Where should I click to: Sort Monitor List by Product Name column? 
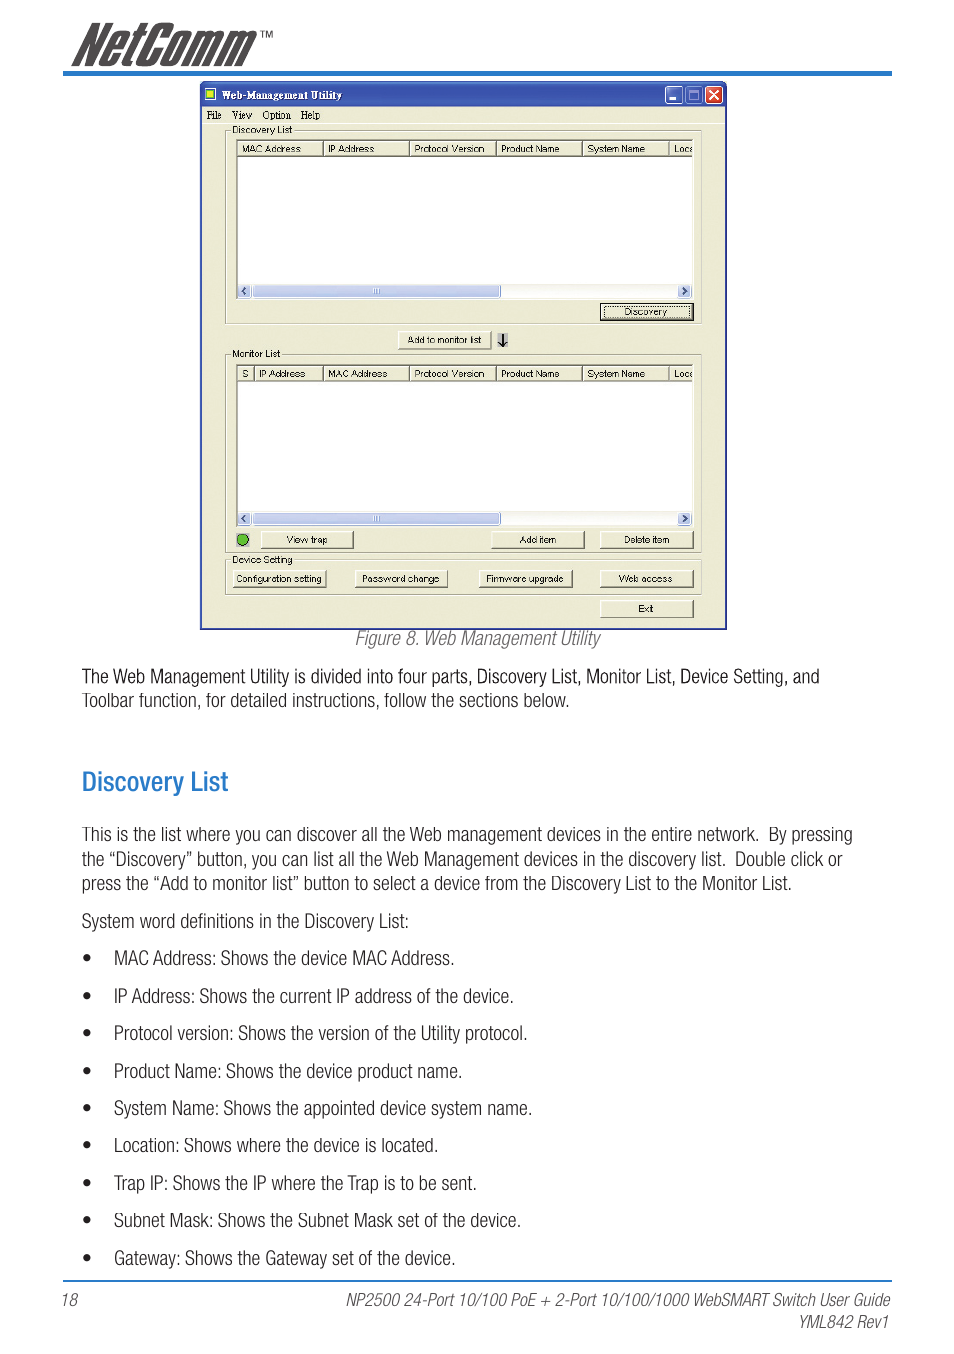point(539,374)
